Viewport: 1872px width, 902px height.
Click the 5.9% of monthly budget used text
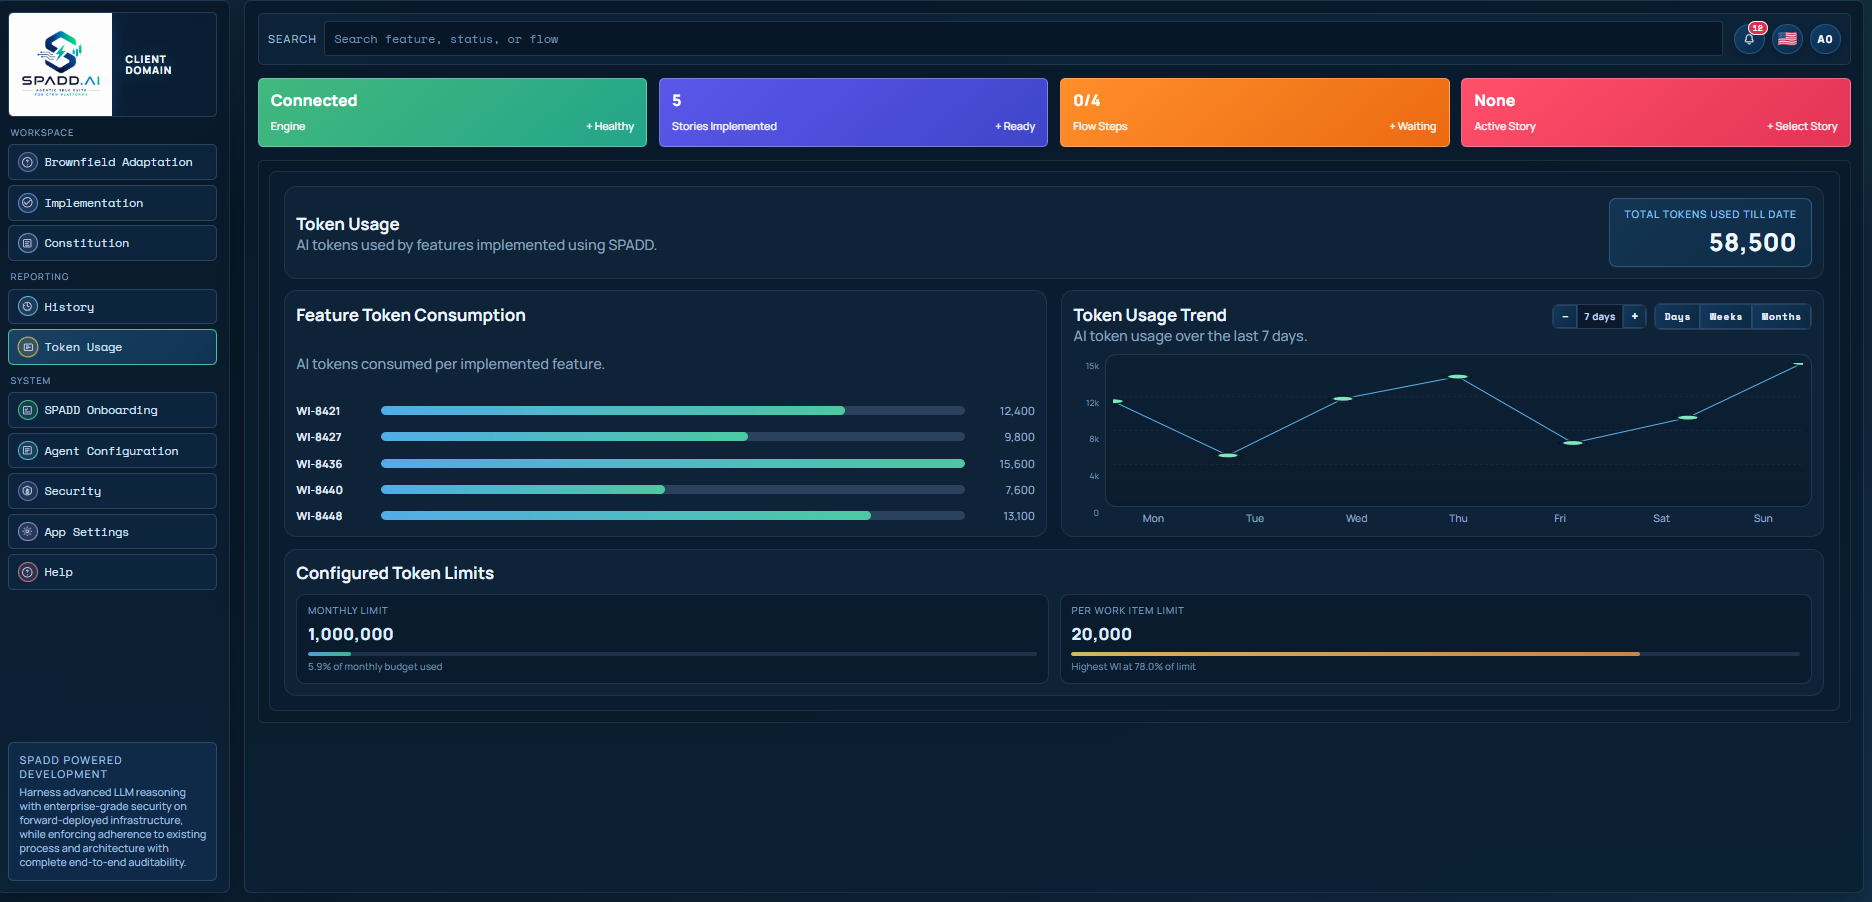(375, 667)
